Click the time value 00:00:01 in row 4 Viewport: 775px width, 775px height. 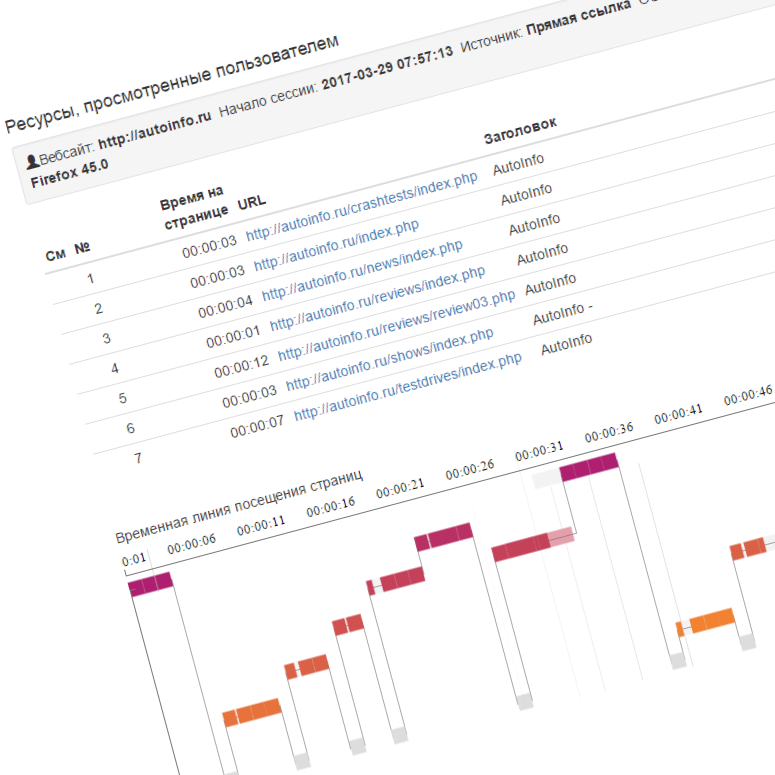tap(233, 337)
